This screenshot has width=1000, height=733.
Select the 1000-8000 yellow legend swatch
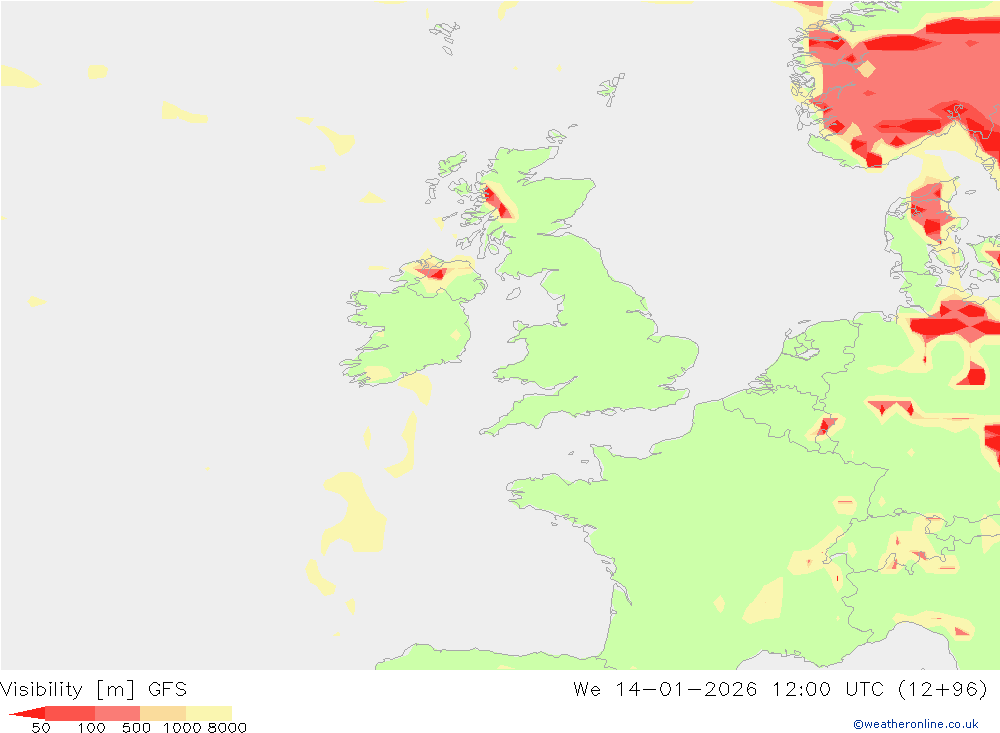click(x=209, y=713)
